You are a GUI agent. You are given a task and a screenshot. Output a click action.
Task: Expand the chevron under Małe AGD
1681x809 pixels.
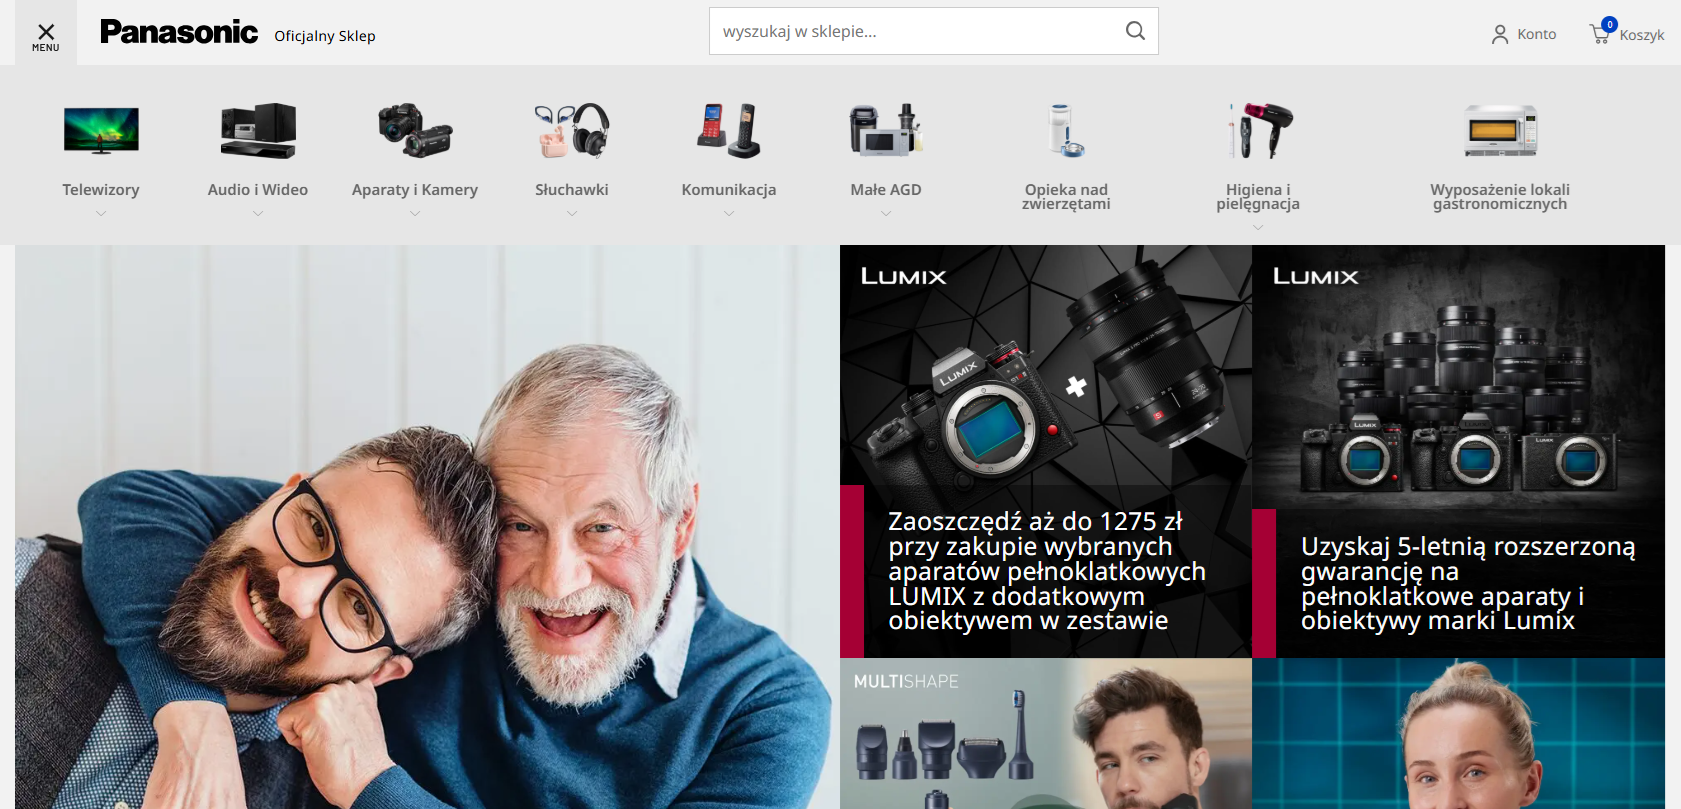point(886,213)
